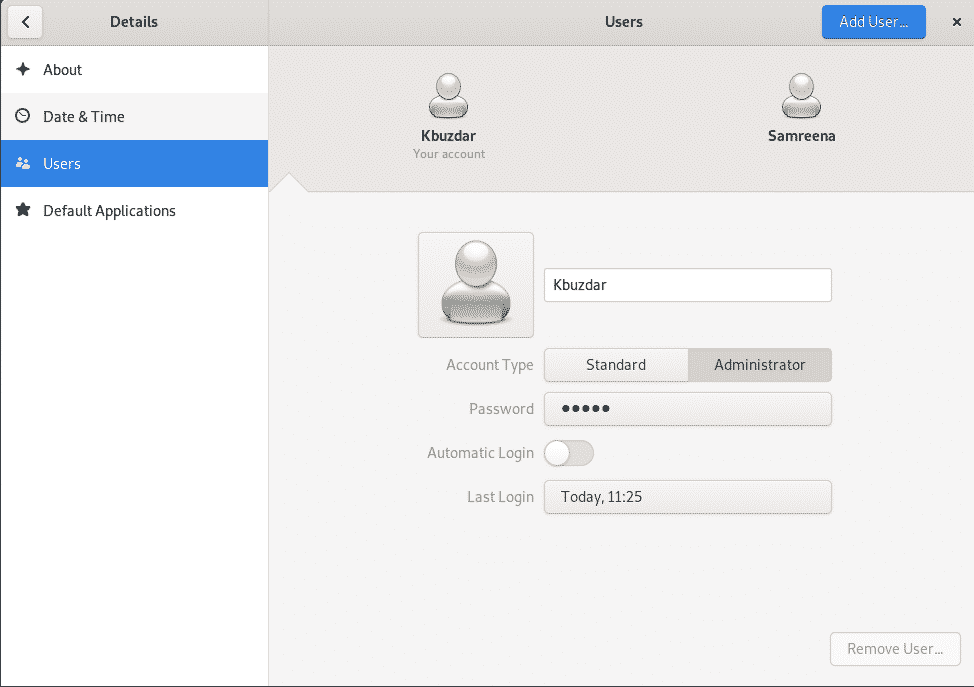Click the Password field to change password
Viewport: 974px width, 687px height.
pyautogui.click(x=687, y=409)
